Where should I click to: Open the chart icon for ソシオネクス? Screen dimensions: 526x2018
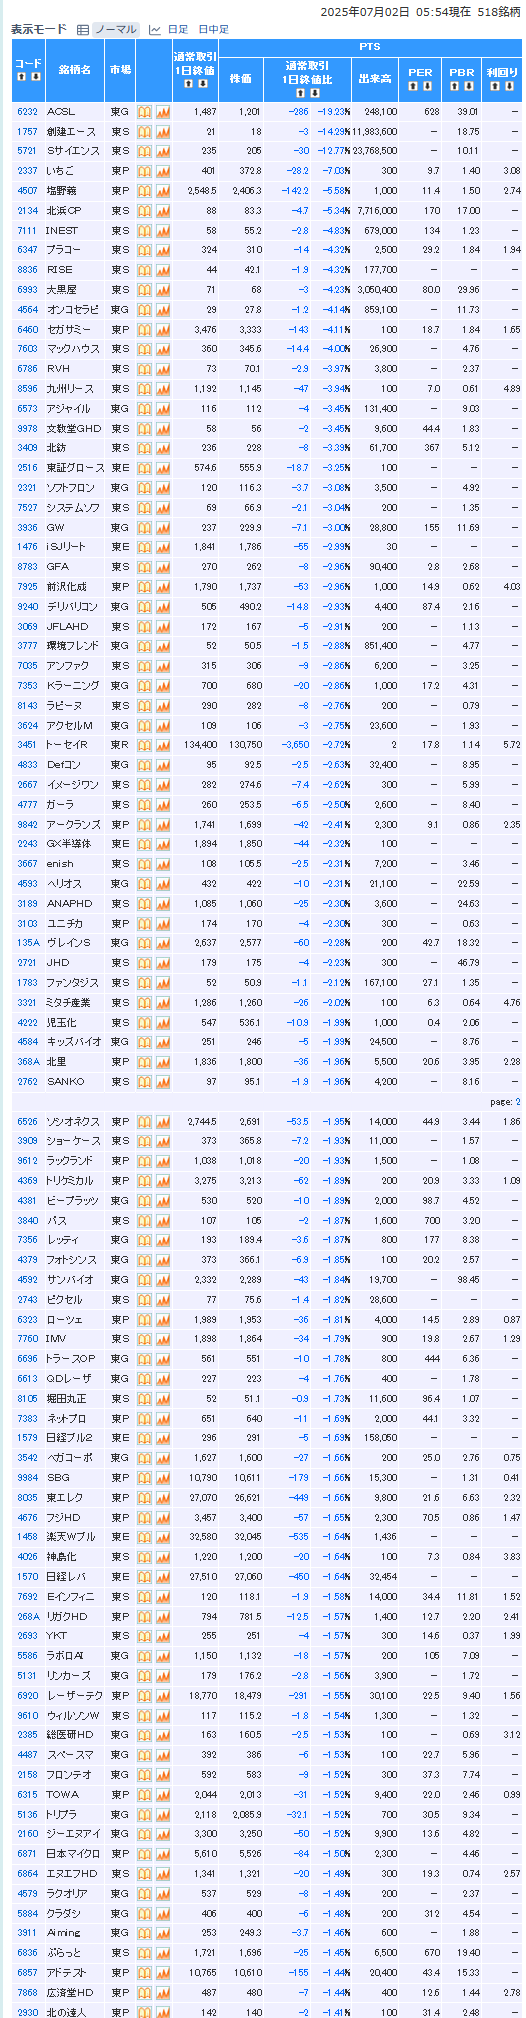point(163,1122)
